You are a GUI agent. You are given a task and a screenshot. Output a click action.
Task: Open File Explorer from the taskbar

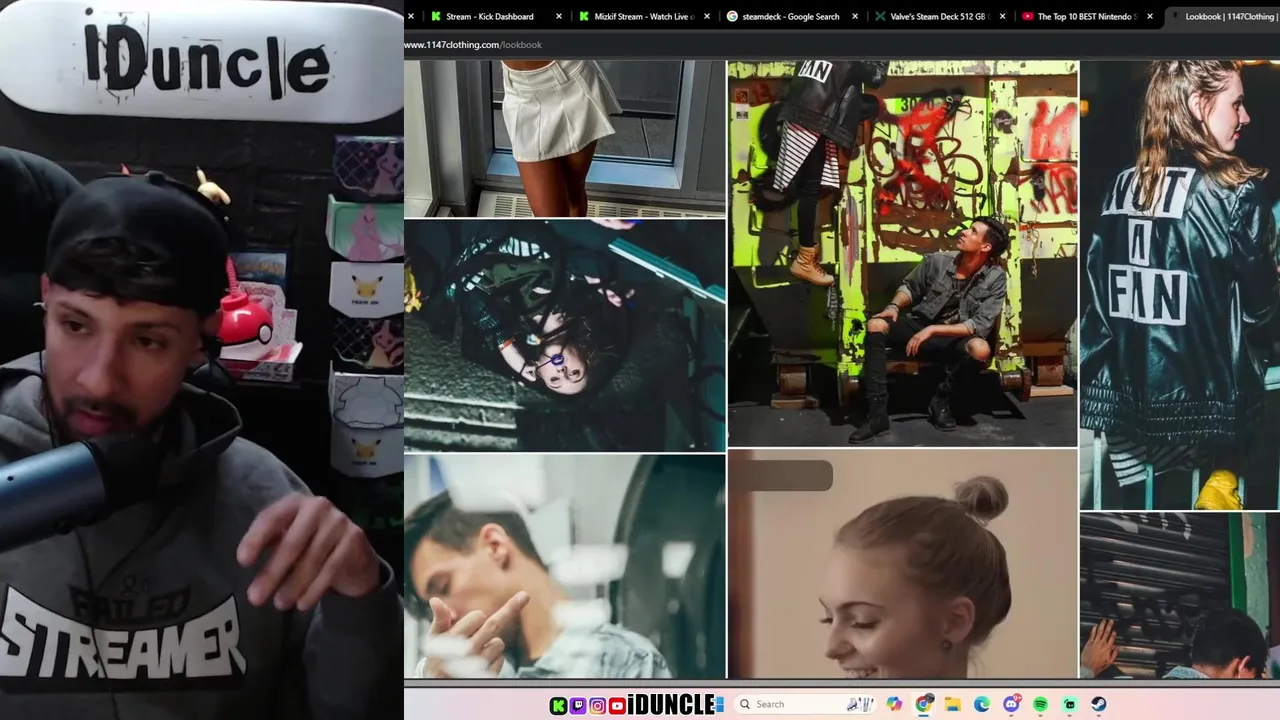(x=953, y=704)
